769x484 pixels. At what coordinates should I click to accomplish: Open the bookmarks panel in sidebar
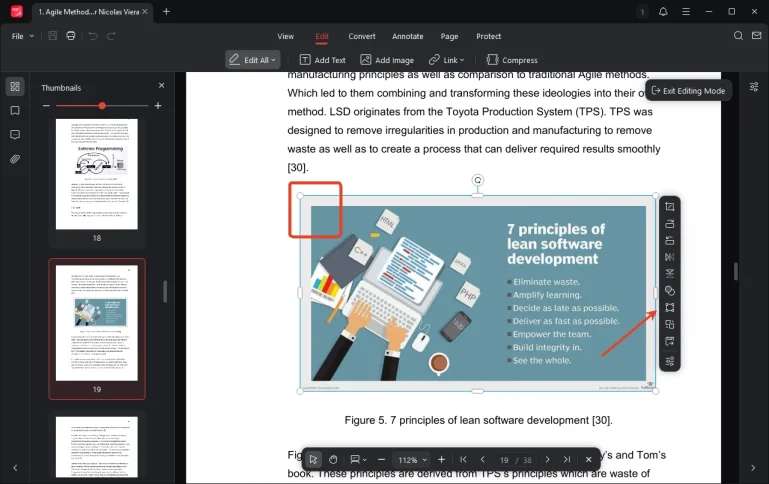[15, 111]
